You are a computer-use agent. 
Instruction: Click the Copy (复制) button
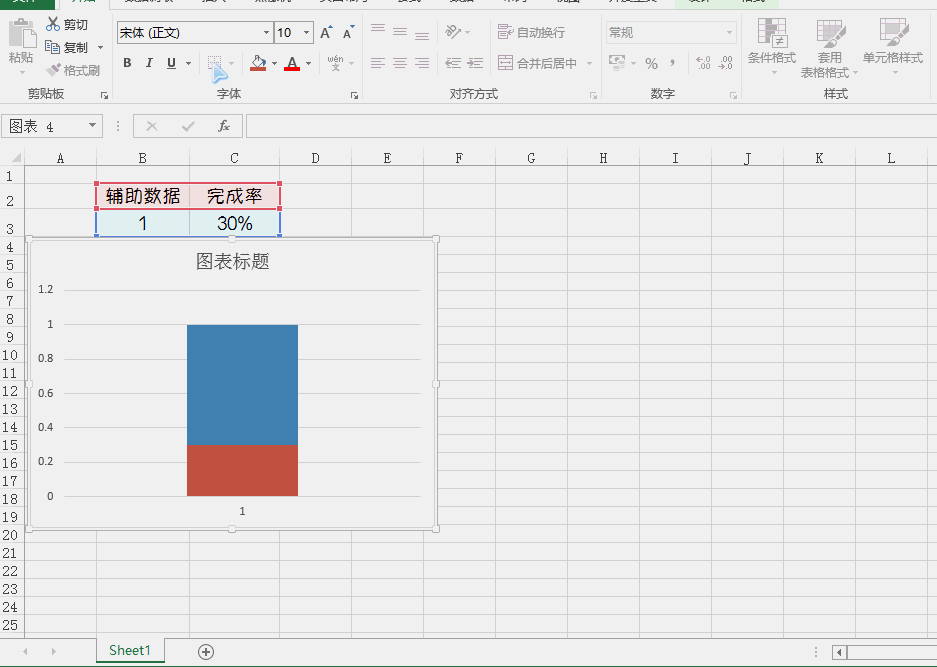point(67,47)
